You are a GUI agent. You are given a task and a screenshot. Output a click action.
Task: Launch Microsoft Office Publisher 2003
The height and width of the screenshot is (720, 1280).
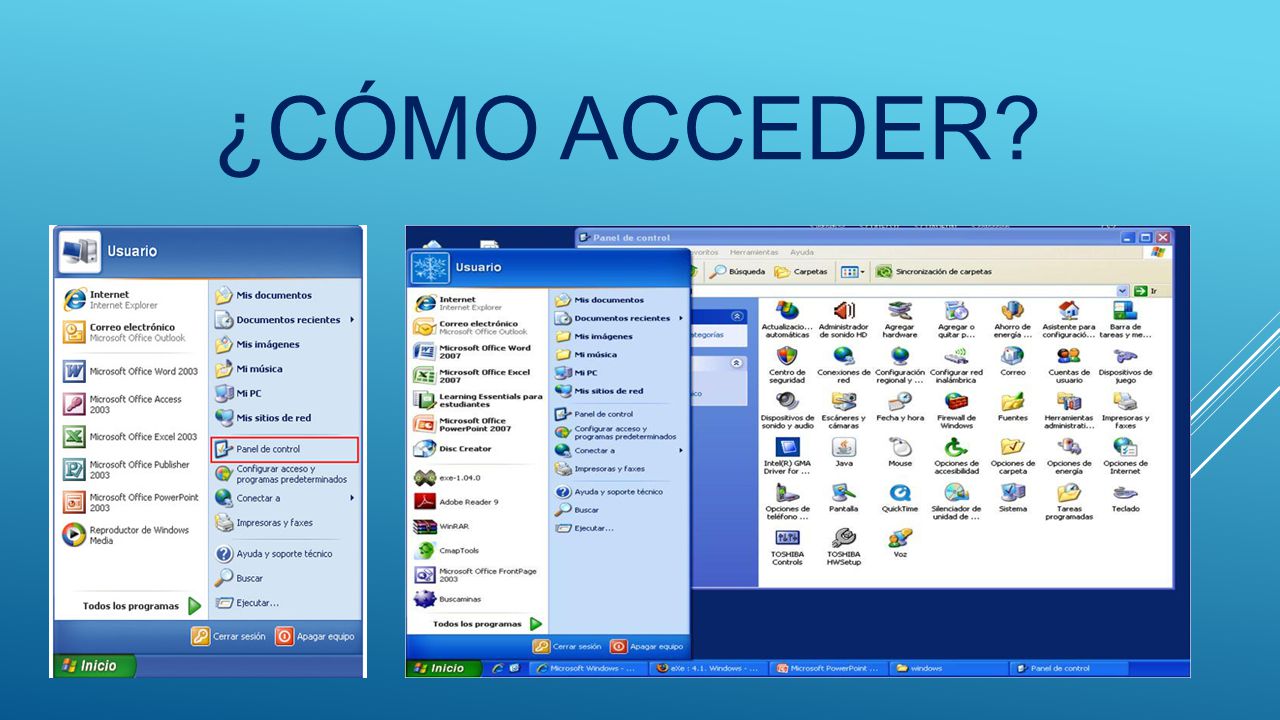click(x=127, y=470)
